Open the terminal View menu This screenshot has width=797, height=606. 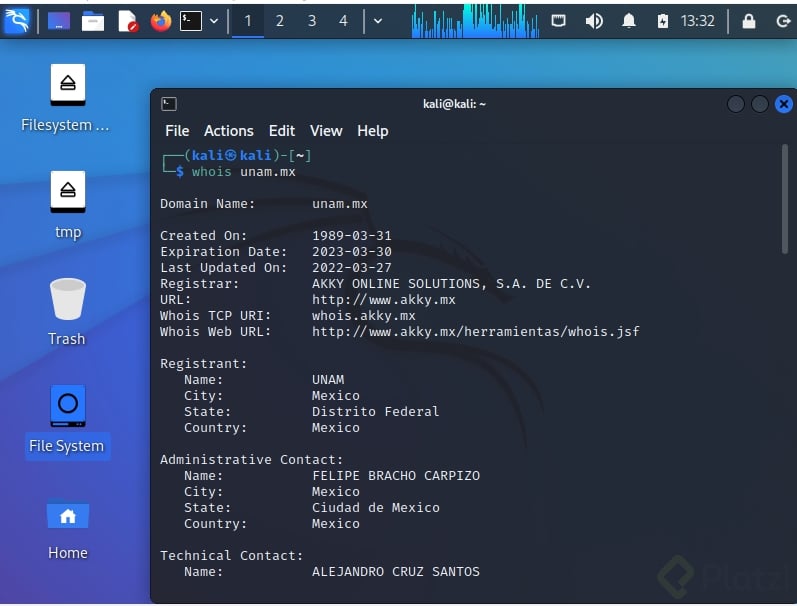tap(326, 131)
